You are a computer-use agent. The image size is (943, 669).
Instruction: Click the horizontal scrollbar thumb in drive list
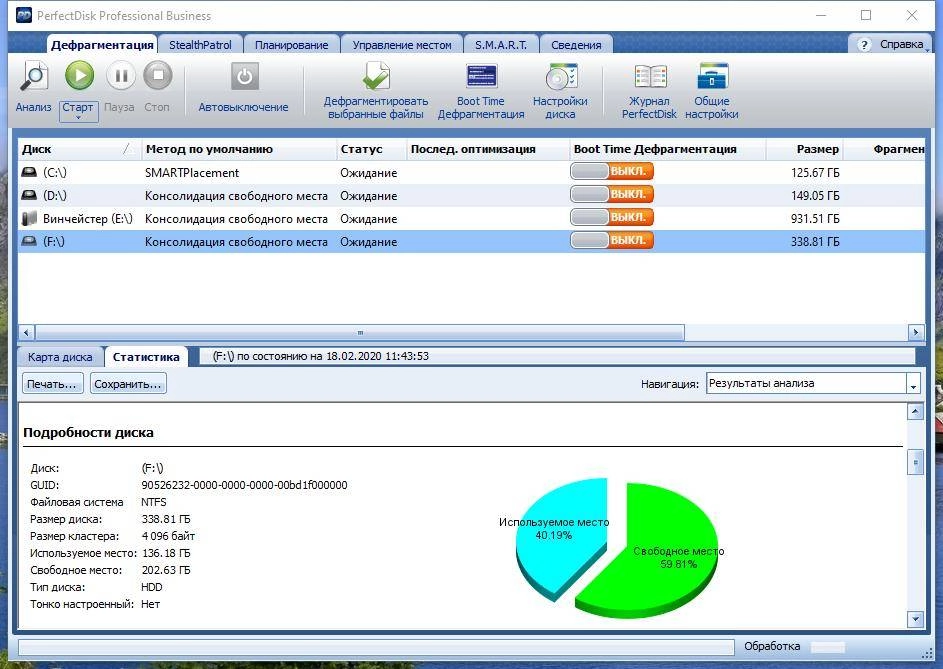pyautogui.click(x=360, y=332)
